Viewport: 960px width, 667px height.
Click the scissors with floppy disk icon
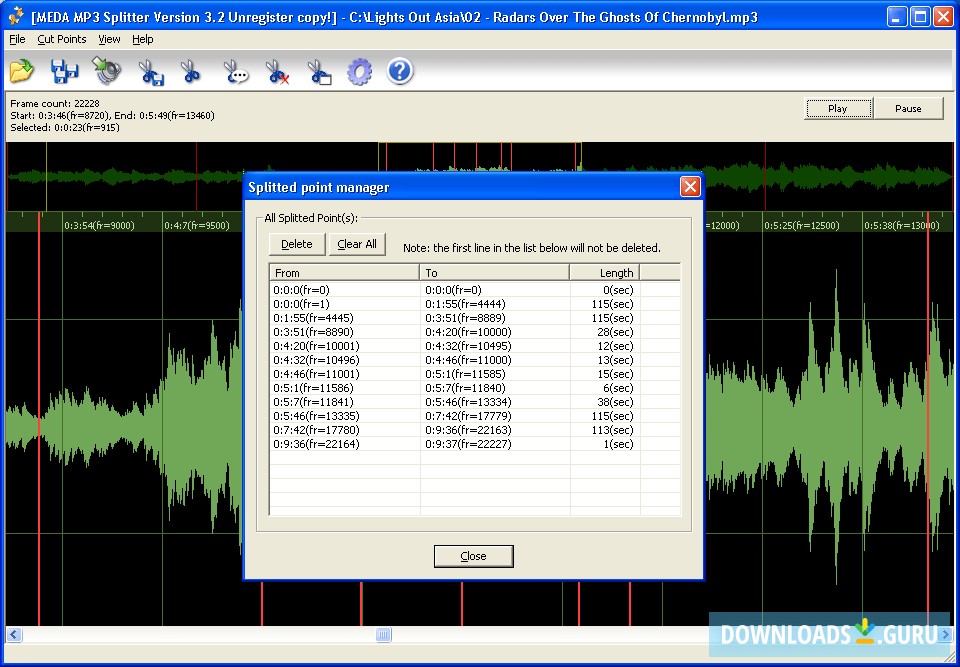coord(150,72)
